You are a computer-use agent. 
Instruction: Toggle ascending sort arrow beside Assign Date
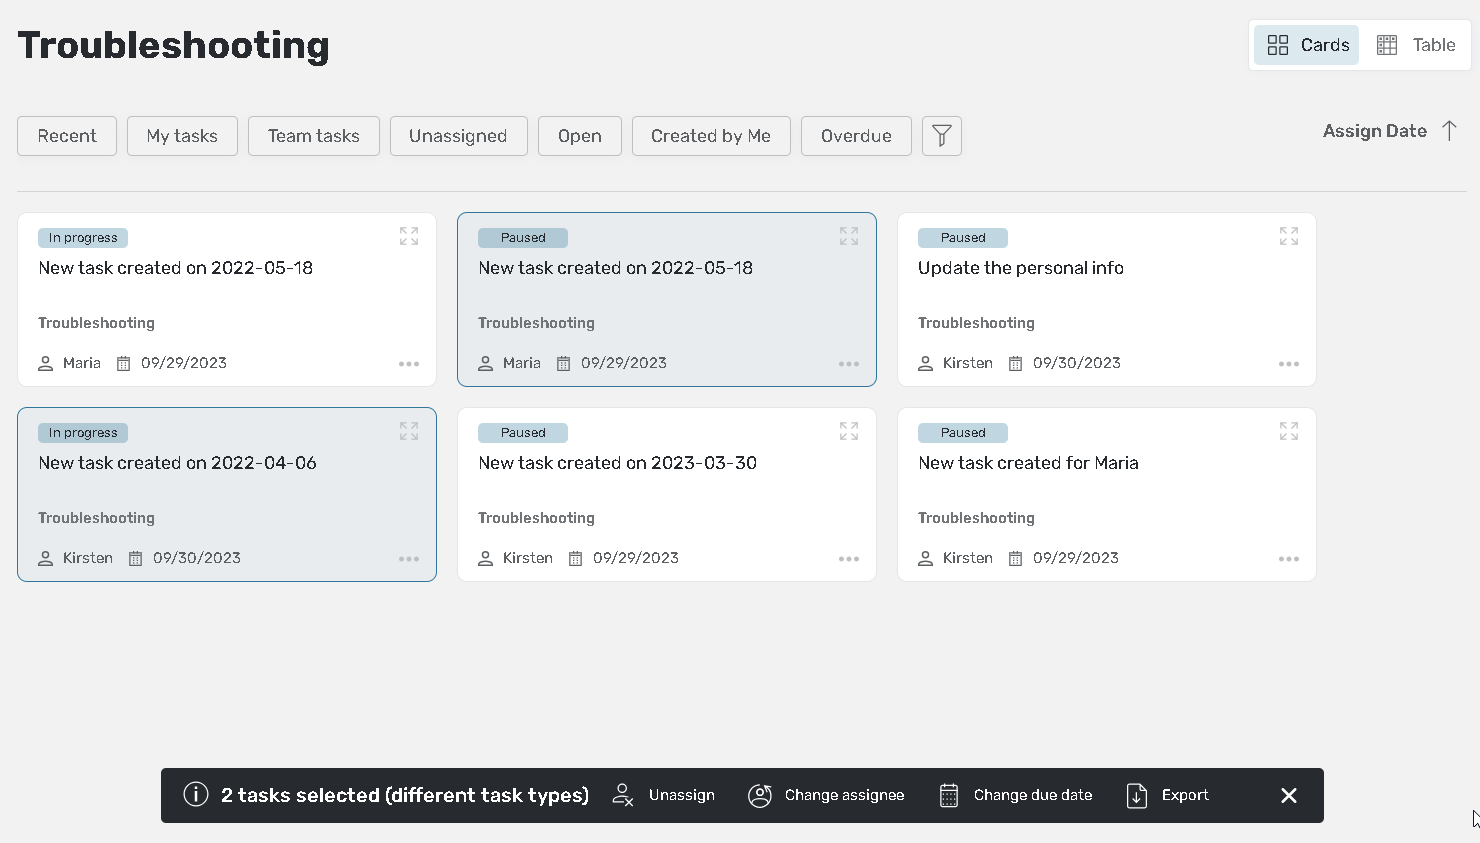click(x=1449, y=131)
